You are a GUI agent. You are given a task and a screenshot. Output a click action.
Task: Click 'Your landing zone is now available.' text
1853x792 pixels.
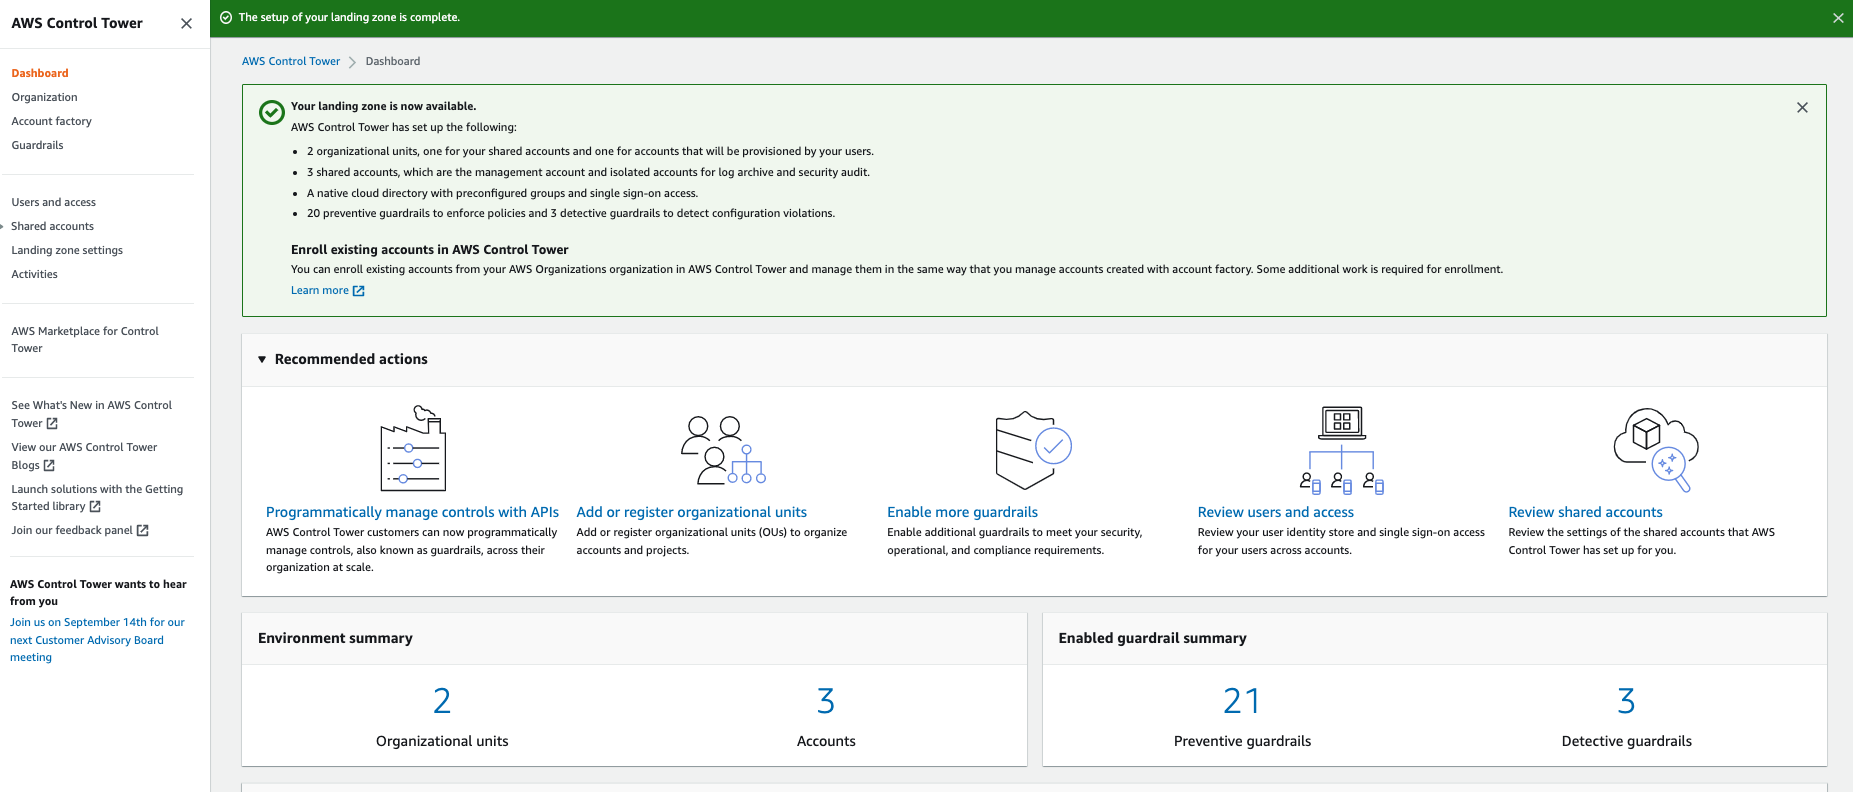coord(384,106)
